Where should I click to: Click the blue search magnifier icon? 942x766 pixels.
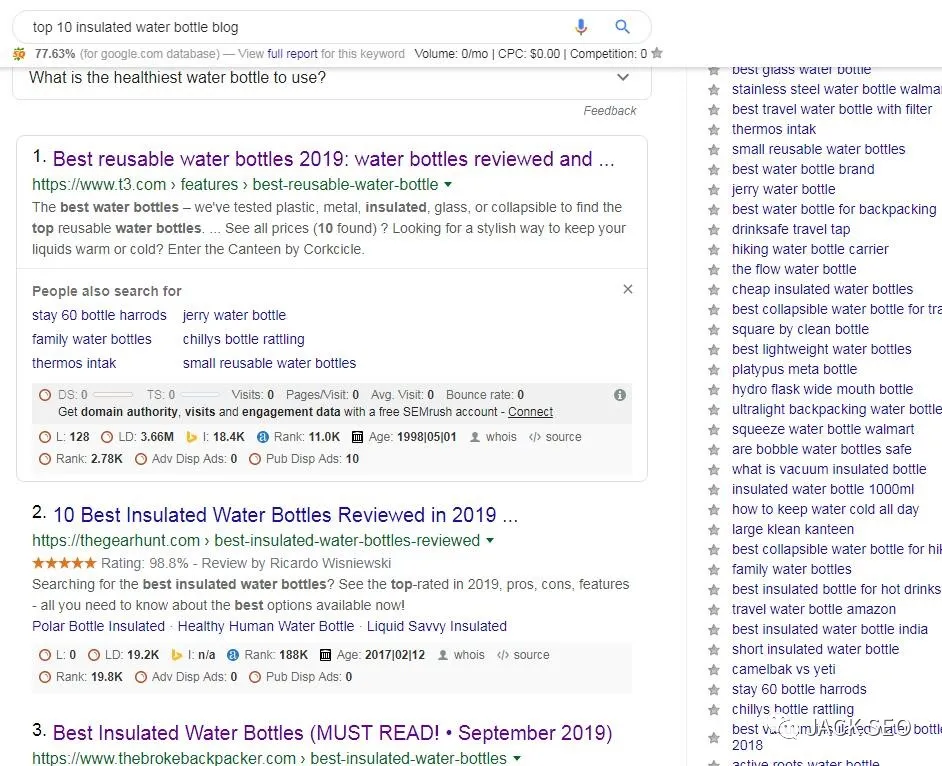click(622, 27)
